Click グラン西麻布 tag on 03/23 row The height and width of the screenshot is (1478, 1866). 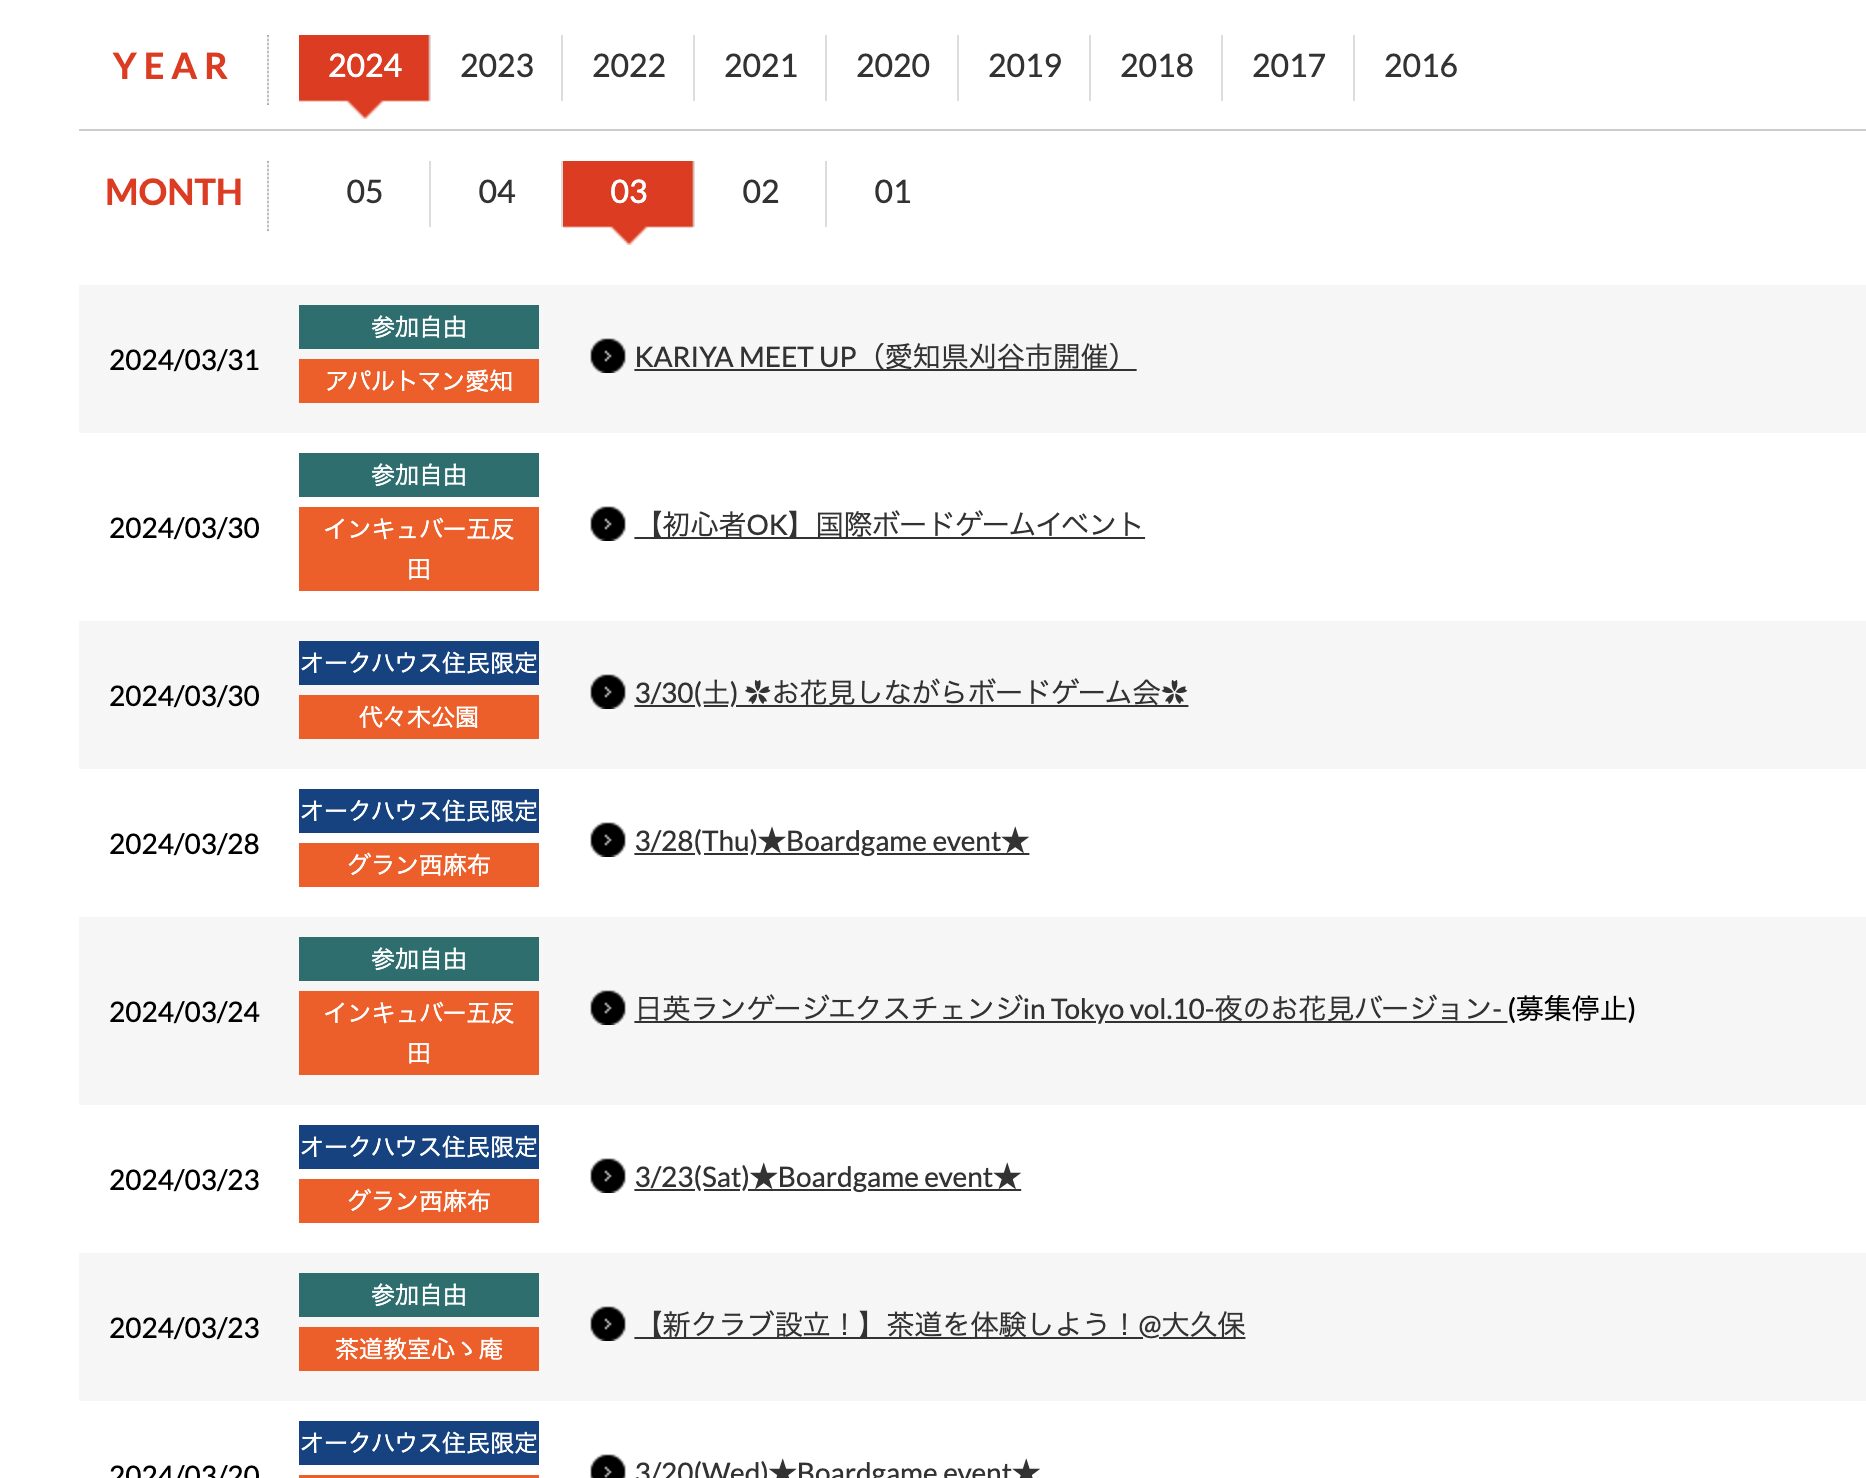419,1201
